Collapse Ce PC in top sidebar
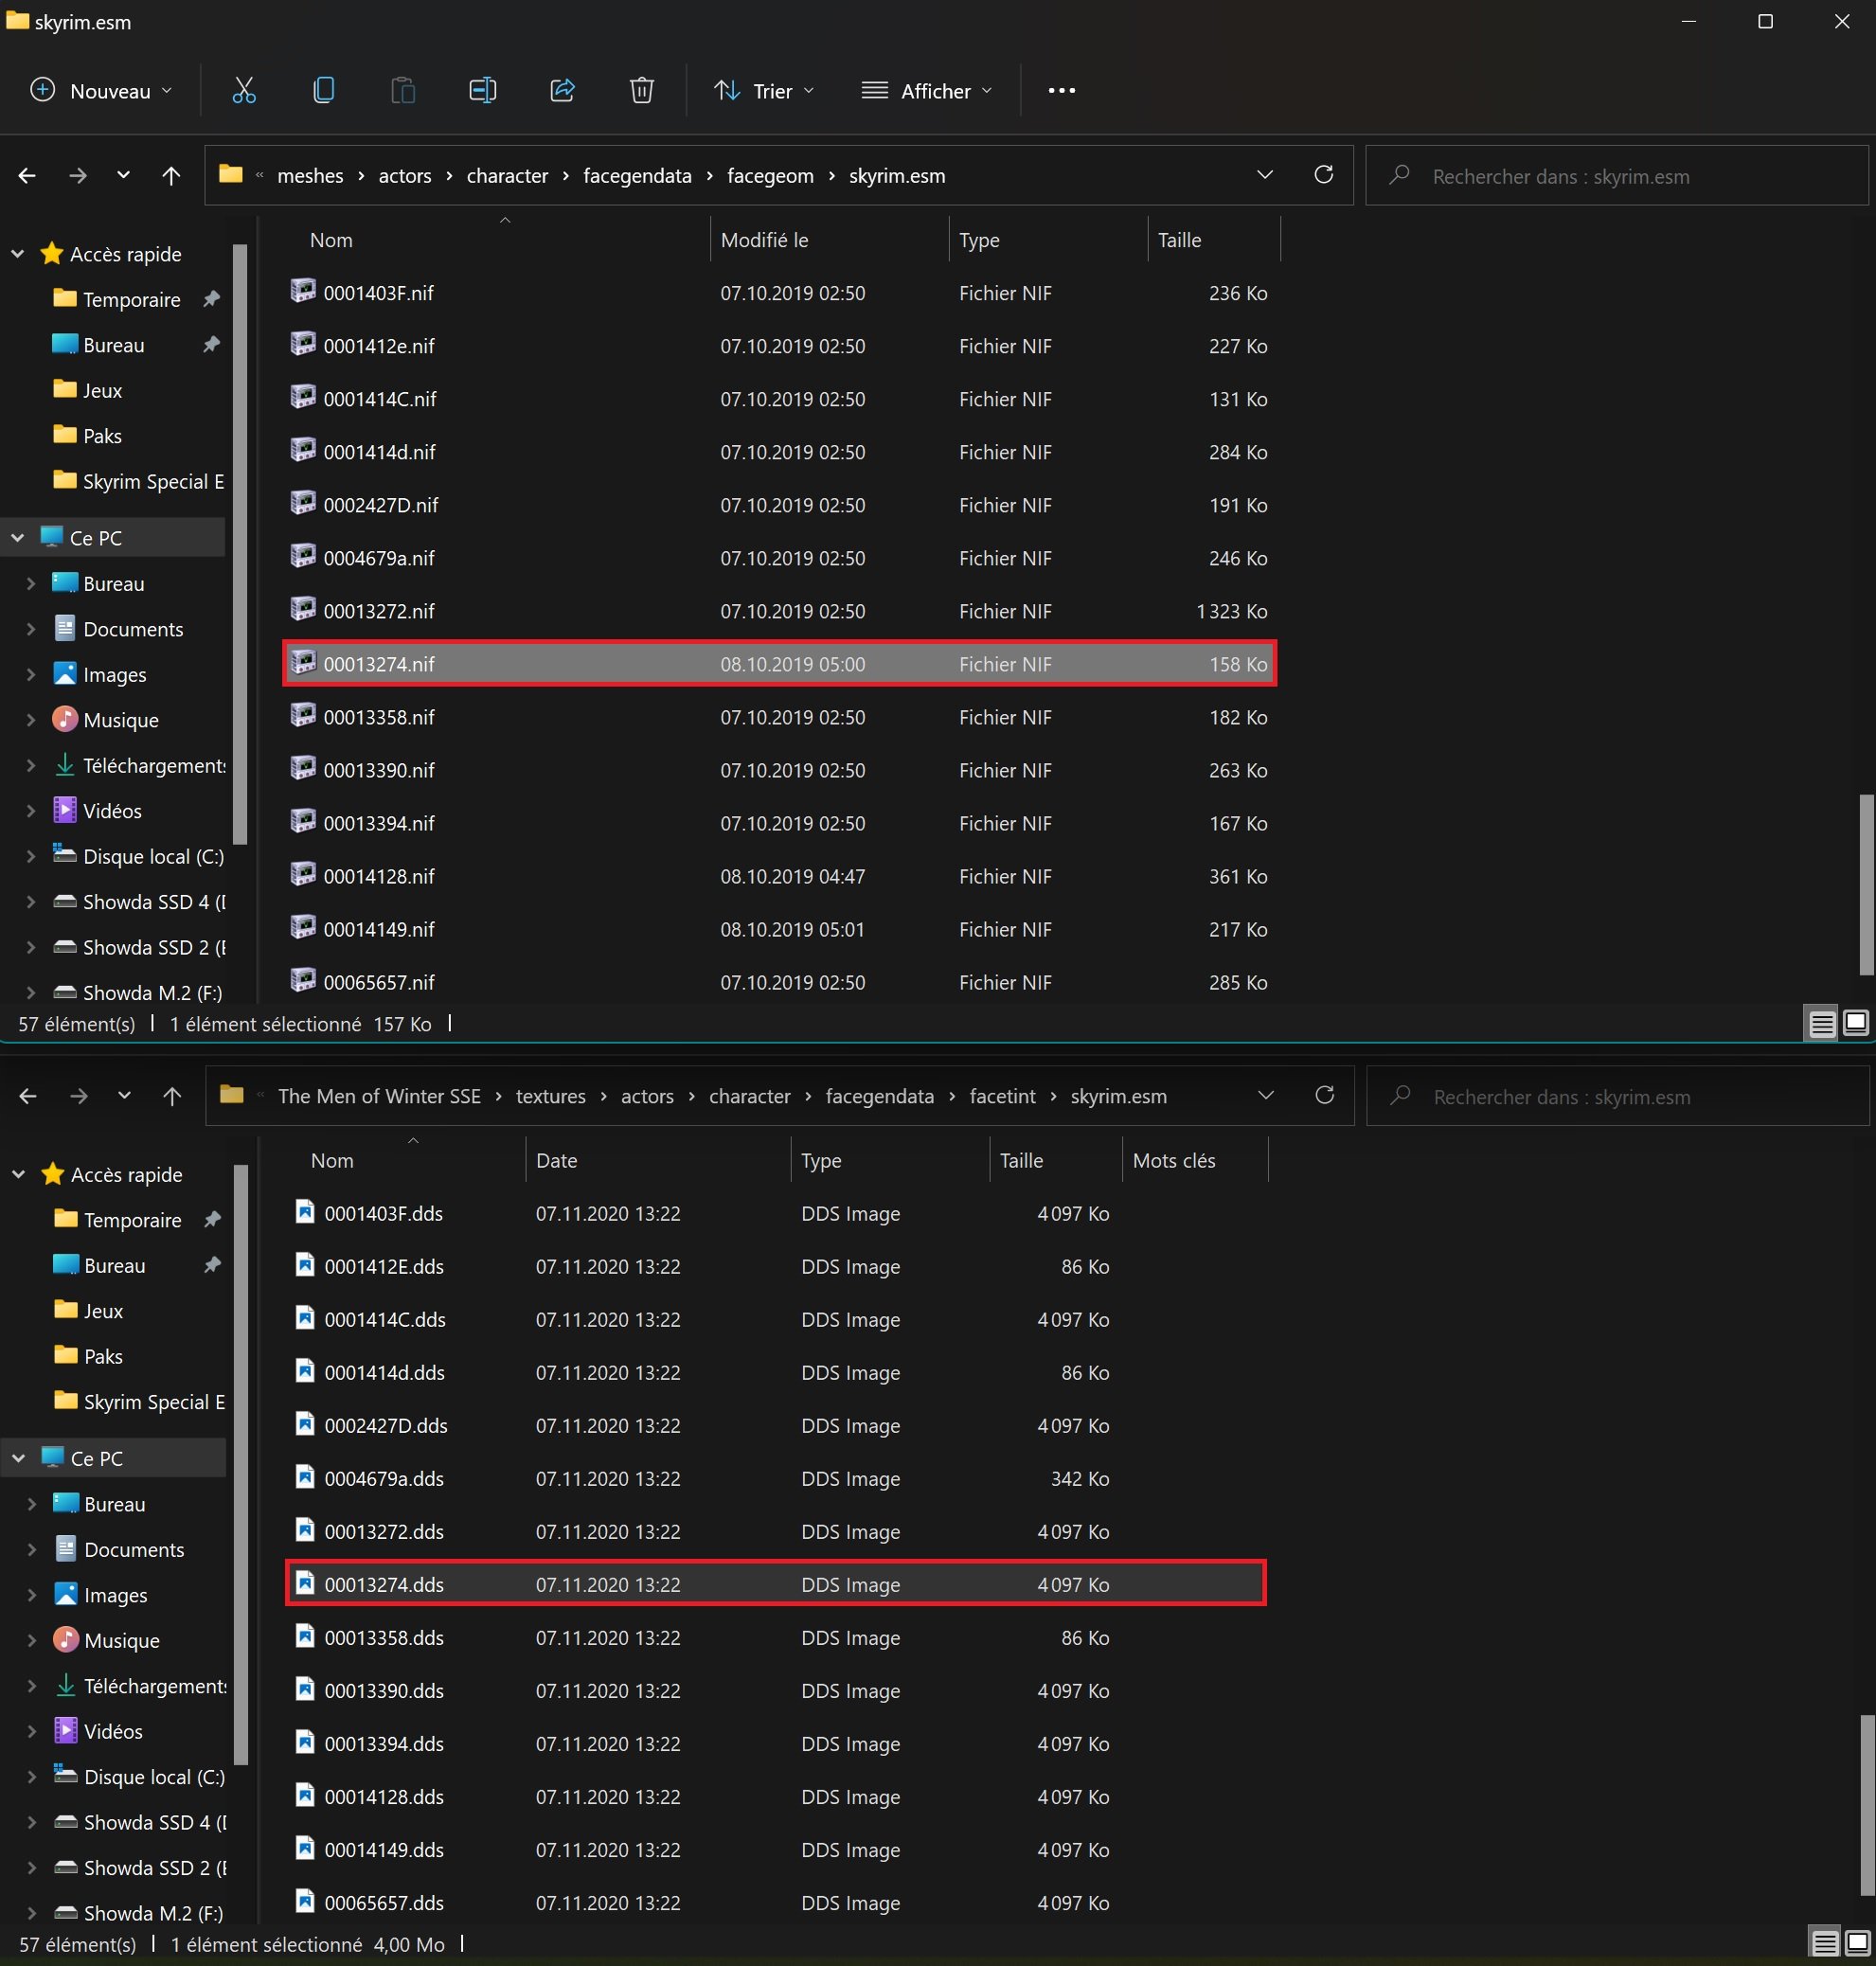This screenshot has width=1876, height=1966. 17,537
